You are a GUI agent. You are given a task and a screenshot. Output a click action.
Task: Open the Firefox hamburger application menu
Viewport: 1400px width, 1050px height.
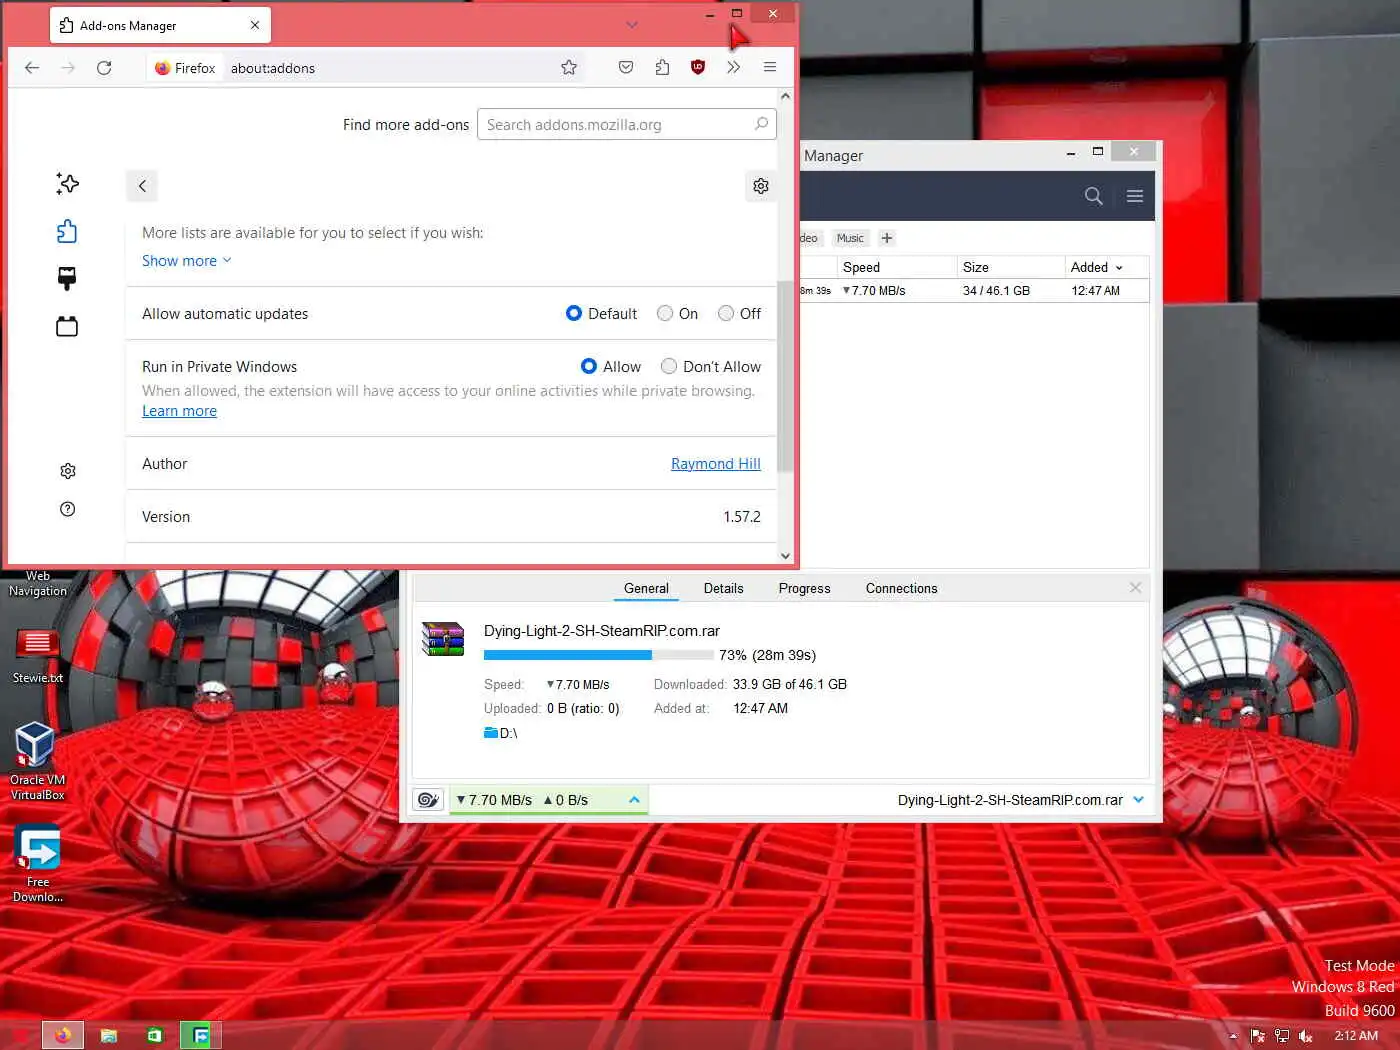[770, 67]
